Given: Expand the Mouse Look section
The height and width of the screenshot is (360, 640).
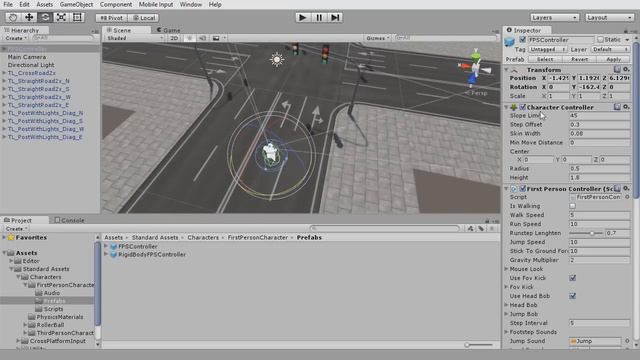Looking at the screenshot, I should point(507,269).
